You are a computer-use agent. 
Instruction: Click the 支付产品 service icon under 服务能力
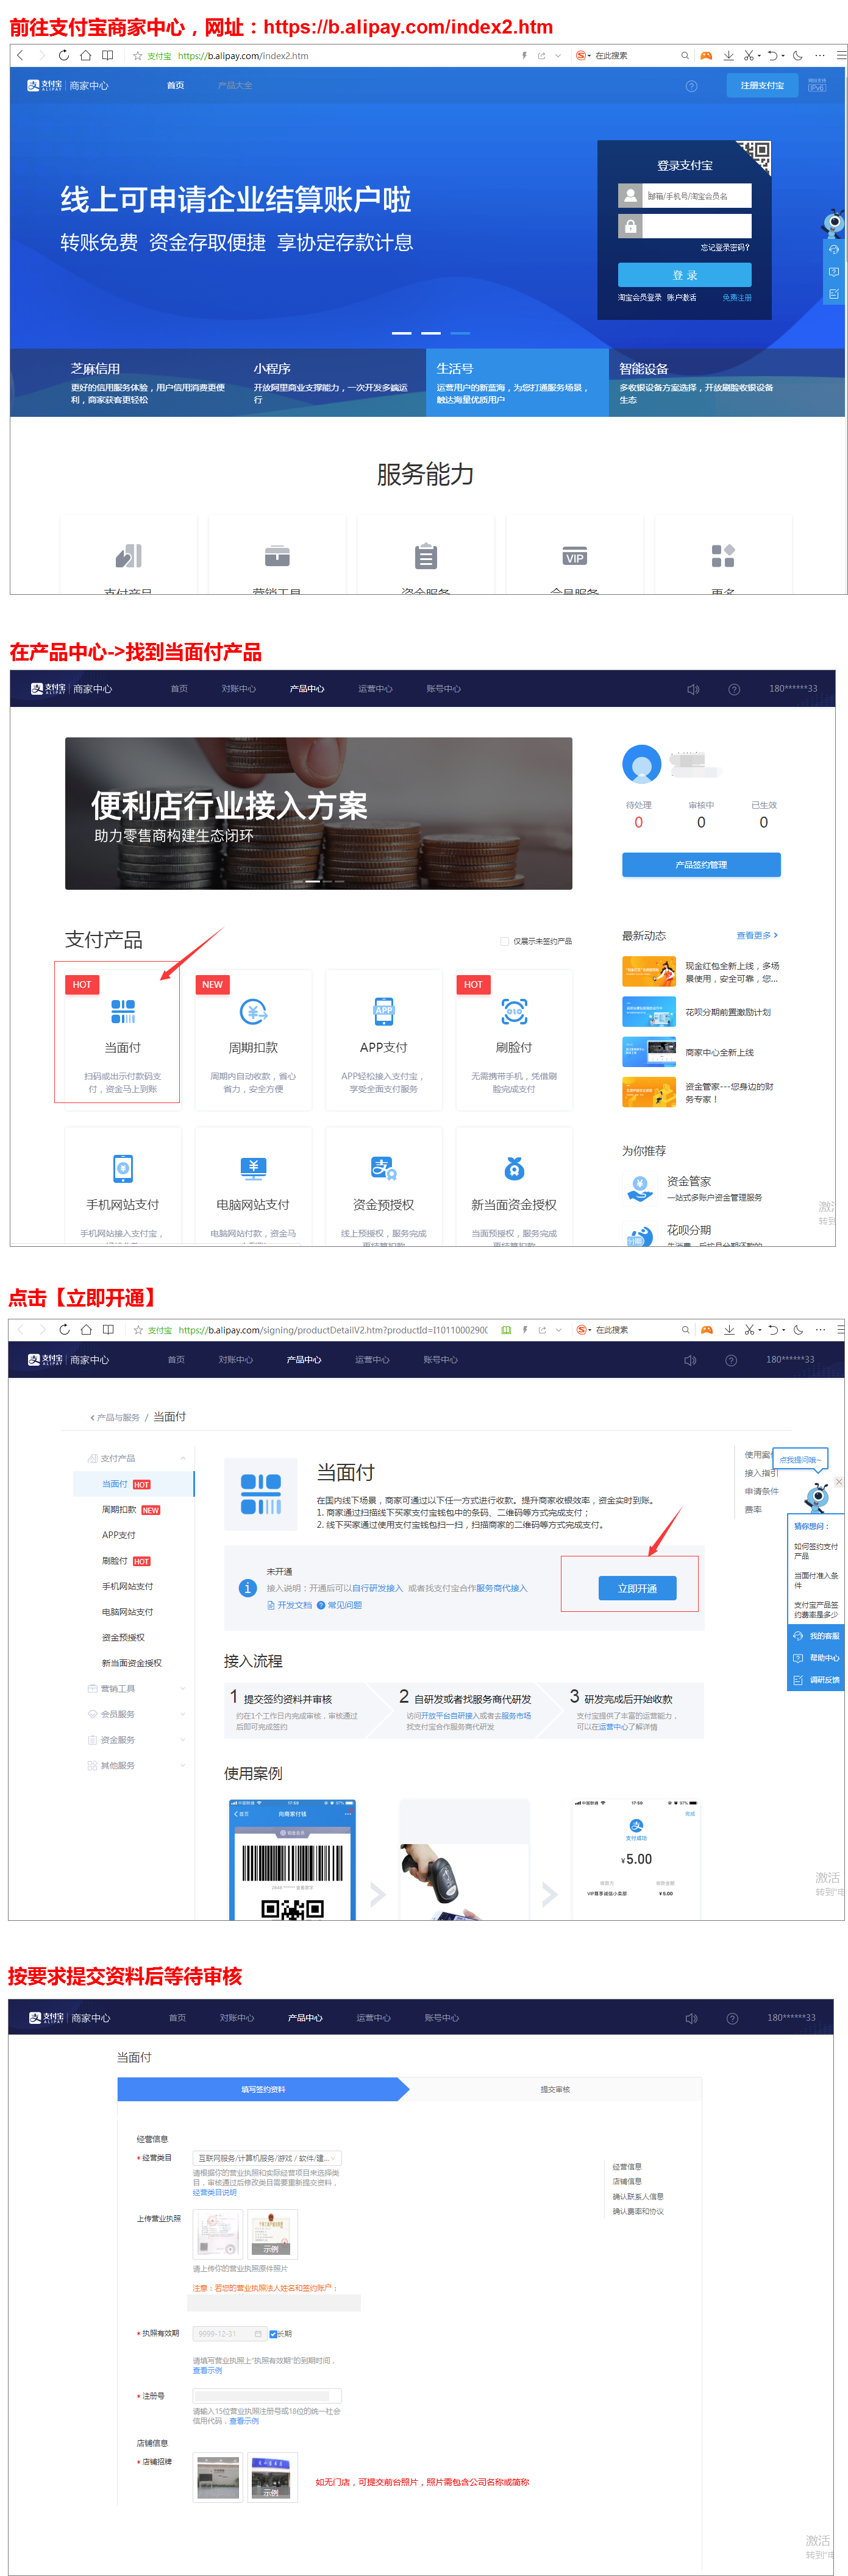(x=129, y=555)
